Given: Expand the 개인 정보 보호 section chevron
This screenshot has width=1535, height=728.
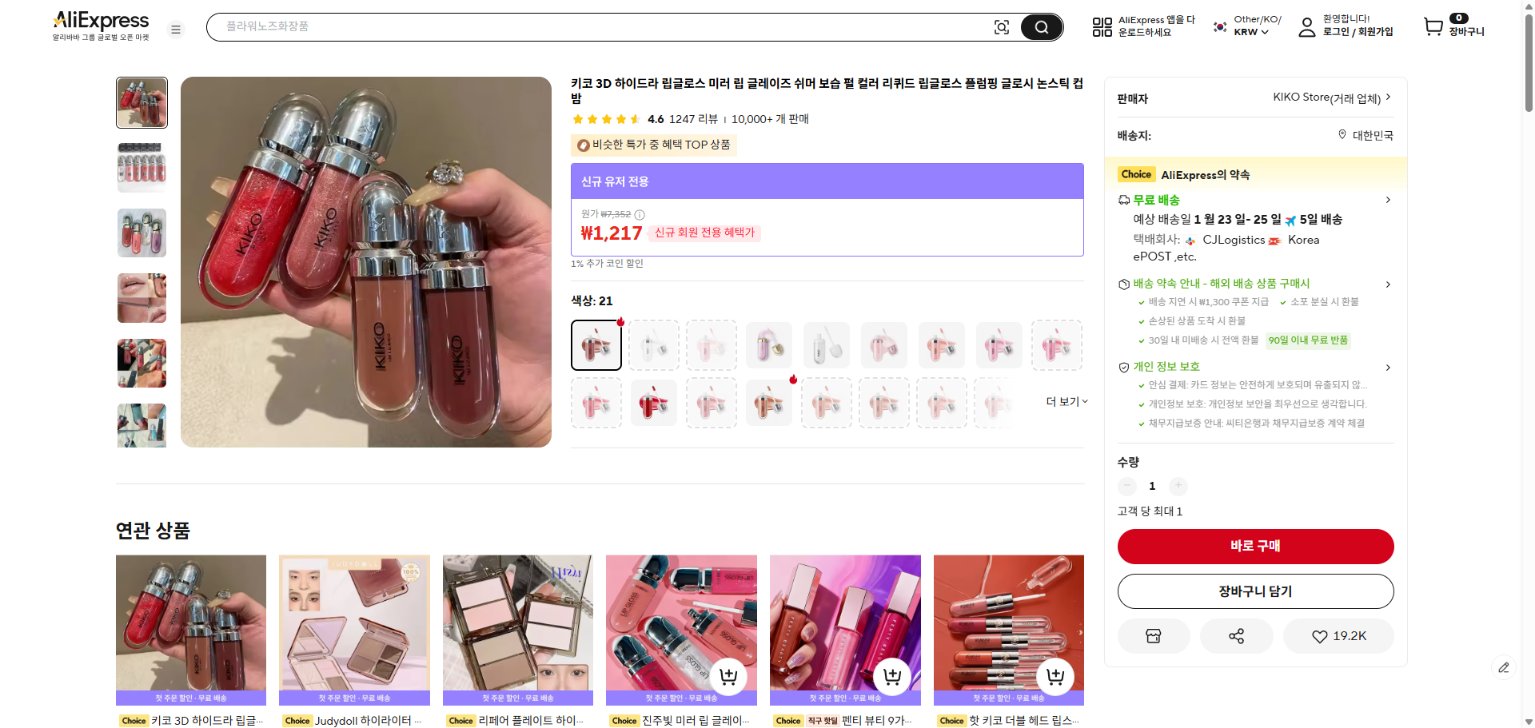Looking at the screenshot, I should click(x=1387, y=367).
